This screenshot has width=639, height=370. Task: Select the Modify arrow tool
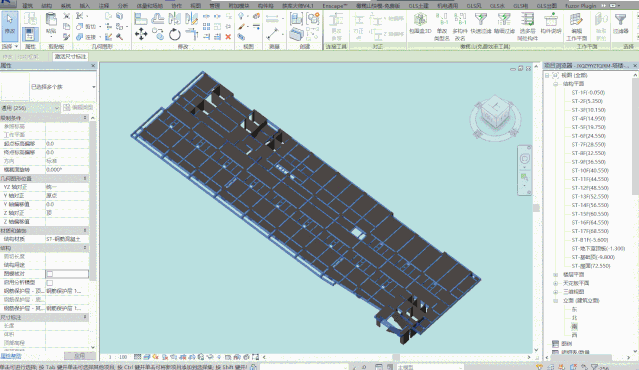[9, 26]
